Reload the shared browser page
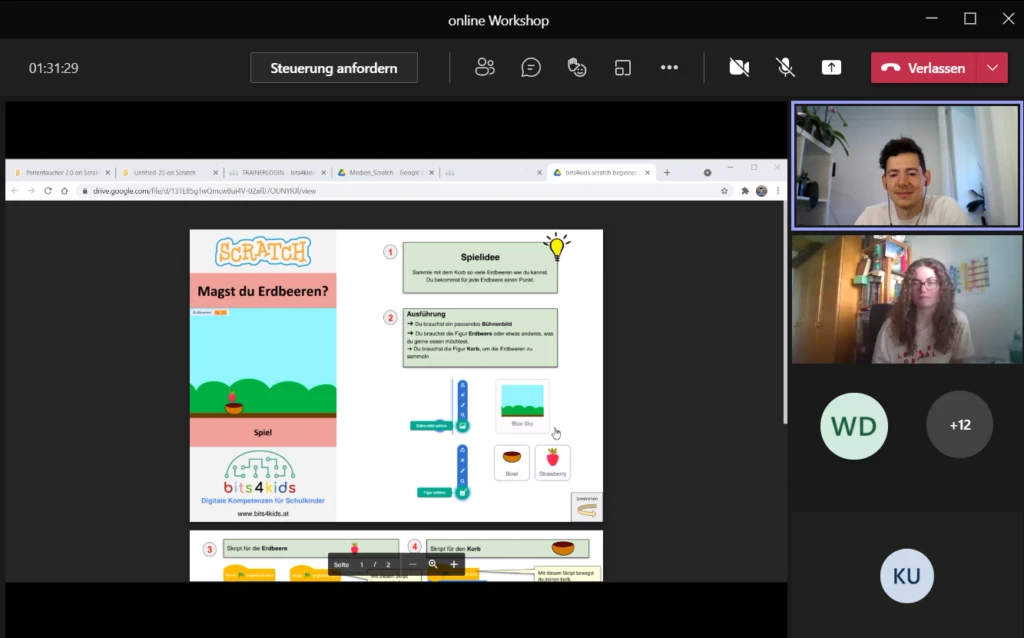1024x638 pixels. (48, 191)
